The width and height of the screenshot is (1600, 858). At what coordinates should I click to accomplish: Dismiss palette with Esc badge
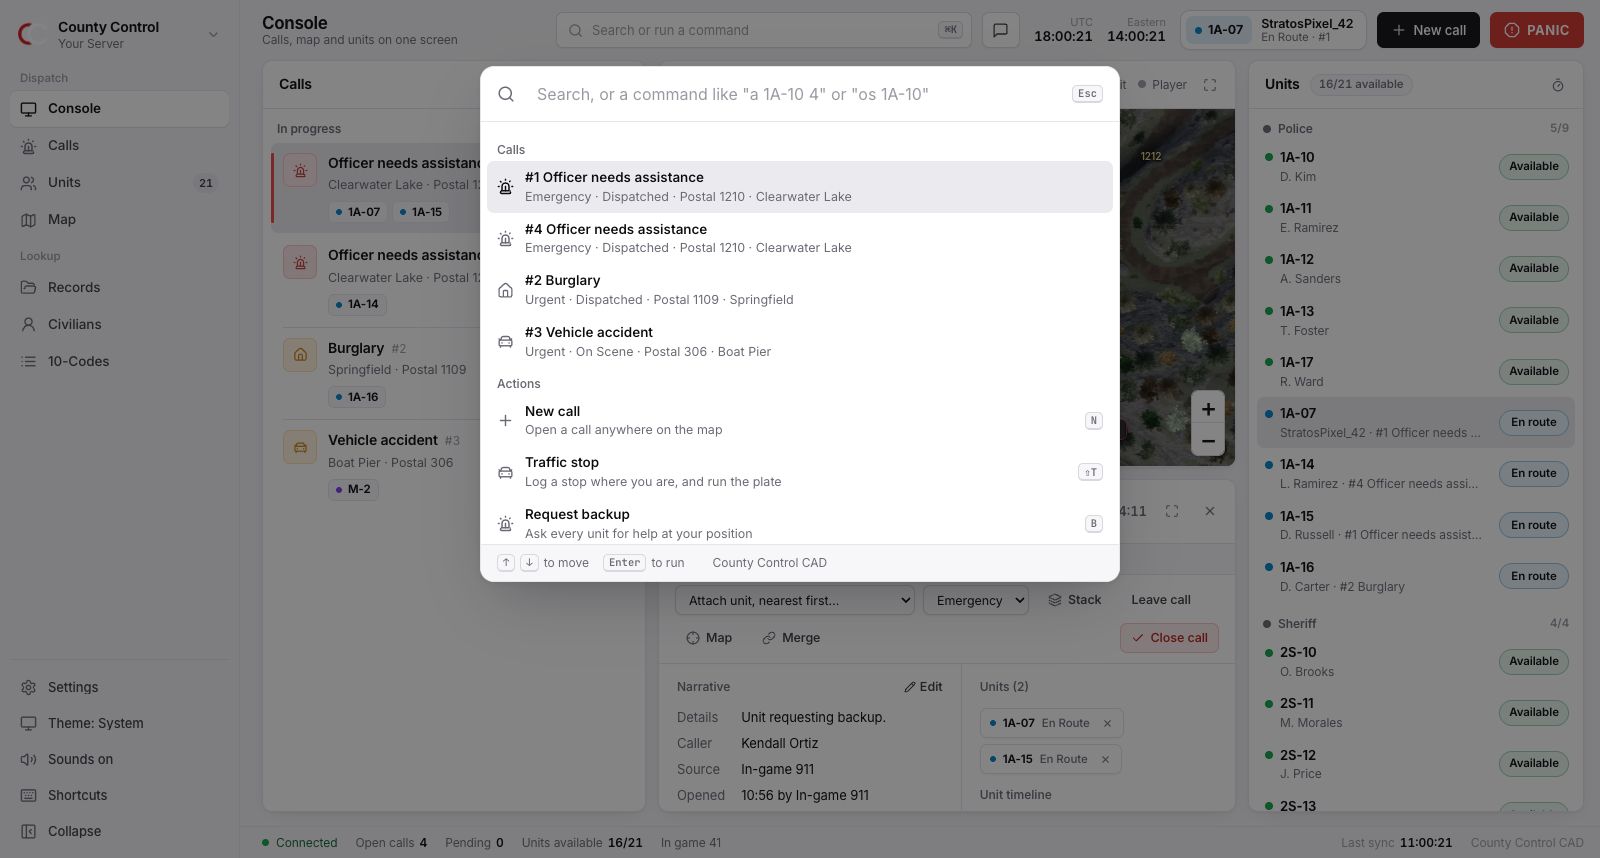coord(1087,94)
